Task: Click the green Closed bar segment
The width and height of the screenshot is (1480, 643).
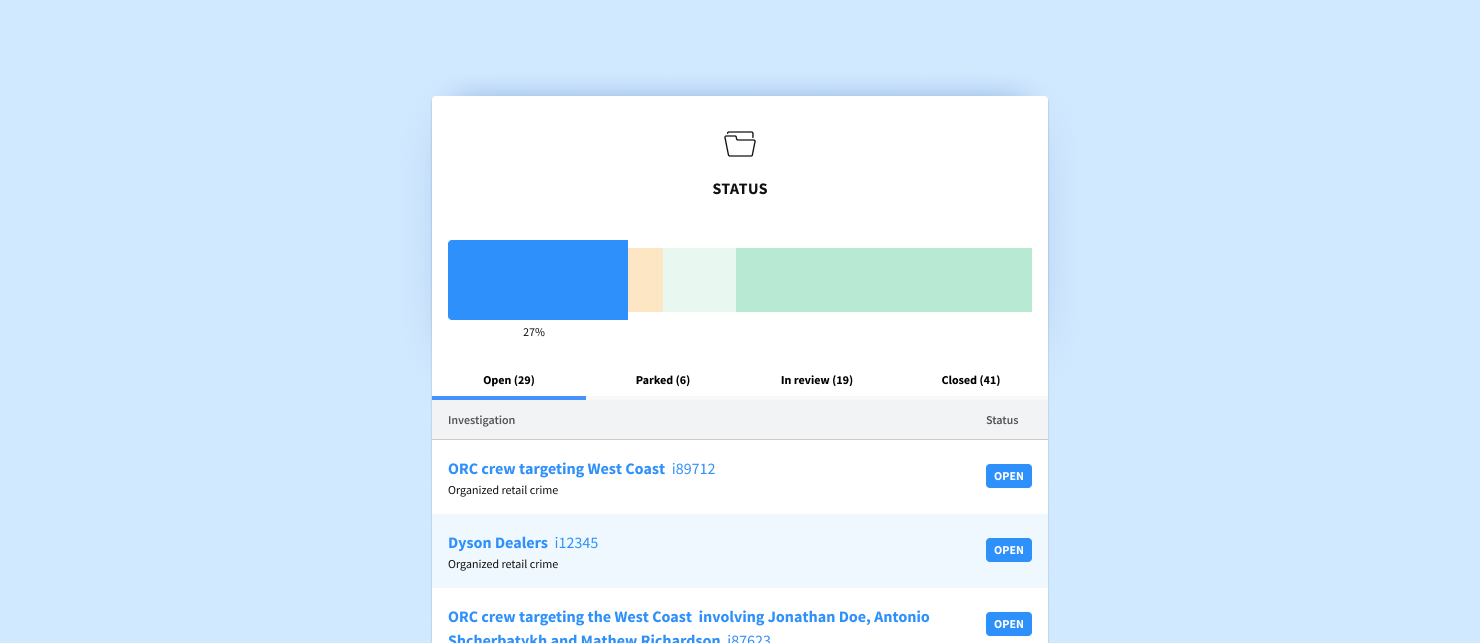Action: 883,280
